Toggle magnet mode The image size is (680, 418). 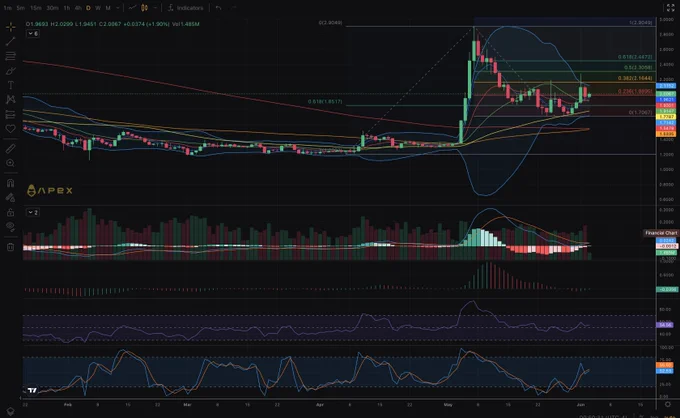click(11, 183)
